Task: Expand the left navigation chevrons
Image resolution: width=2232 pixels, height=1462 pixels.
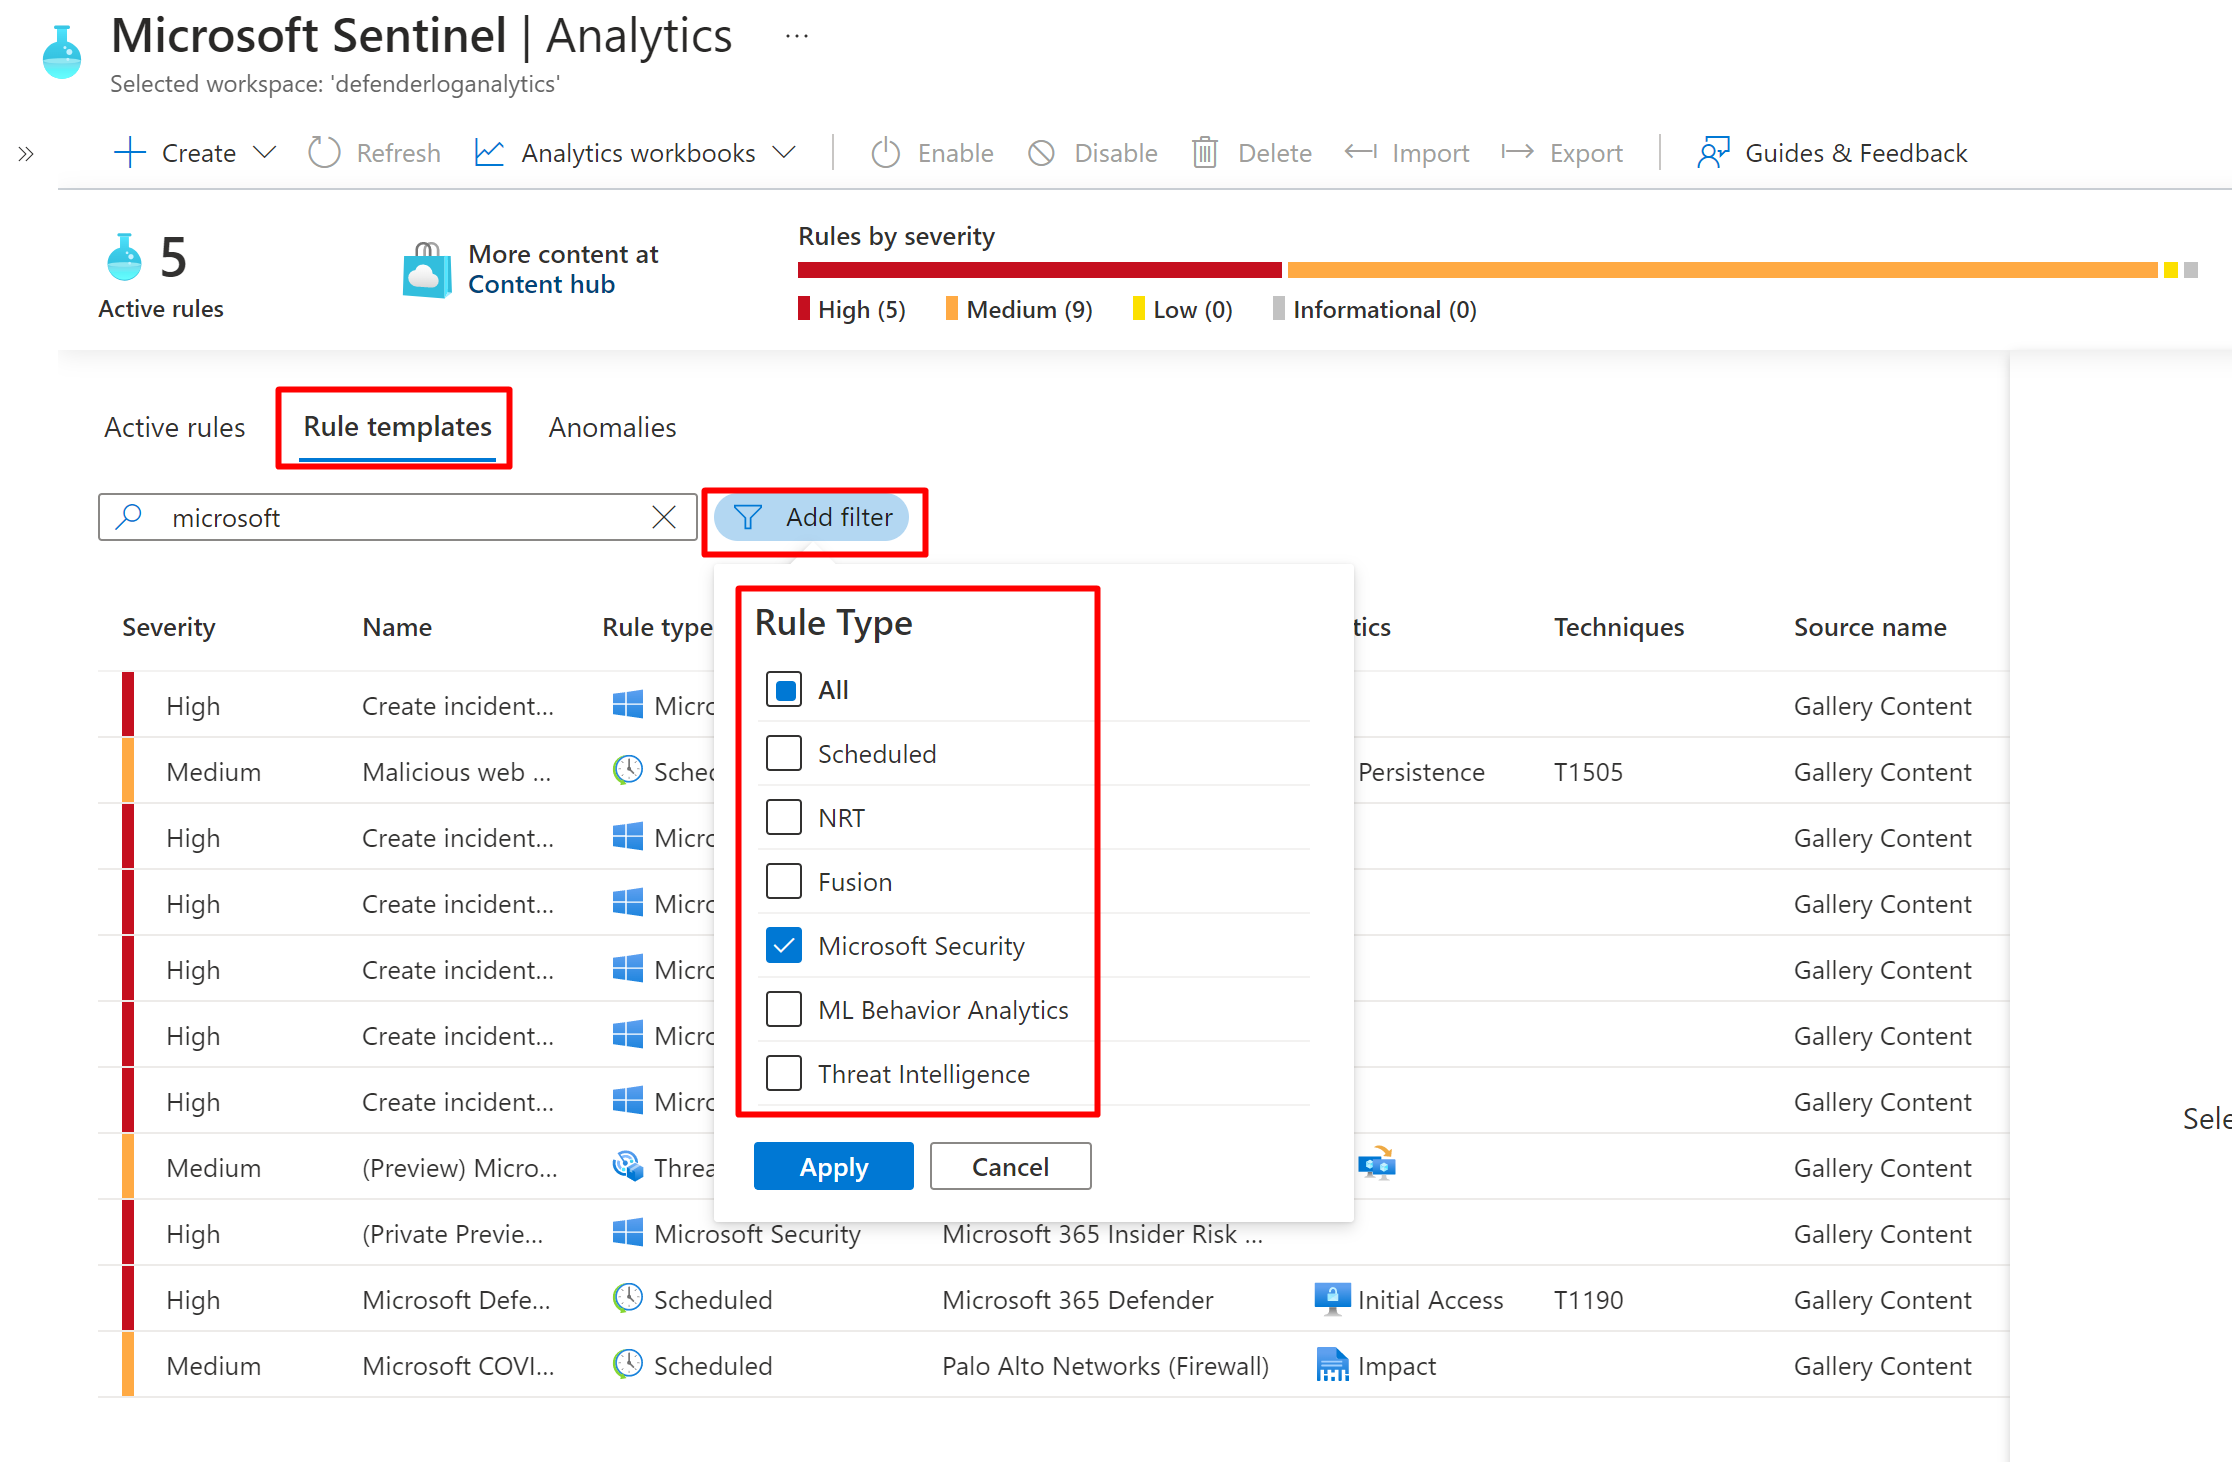Action: 26,154
